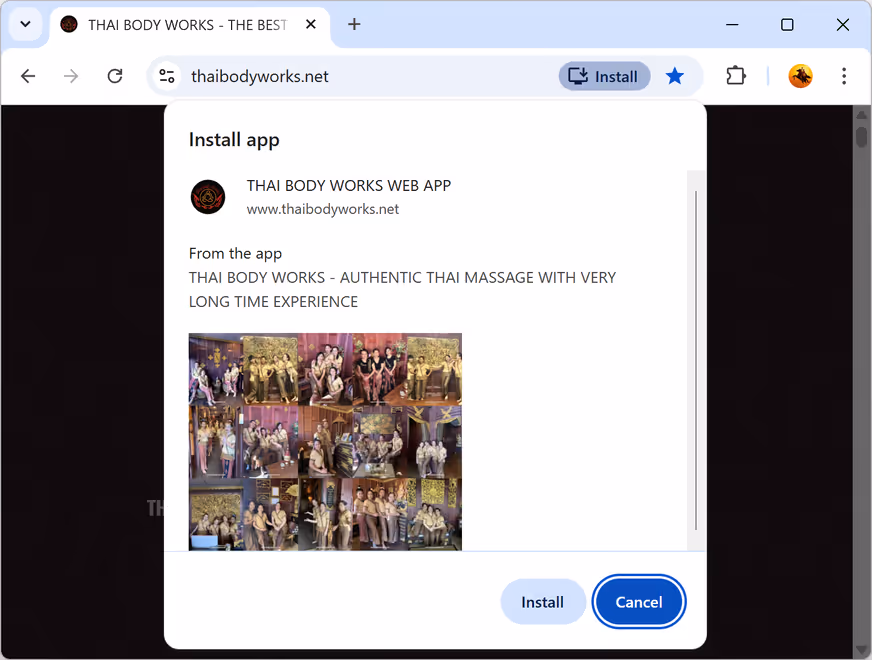This screenshot has height=660, width=872.
Task: Click the app screenshot collage thumbnail
Action: 325,441
